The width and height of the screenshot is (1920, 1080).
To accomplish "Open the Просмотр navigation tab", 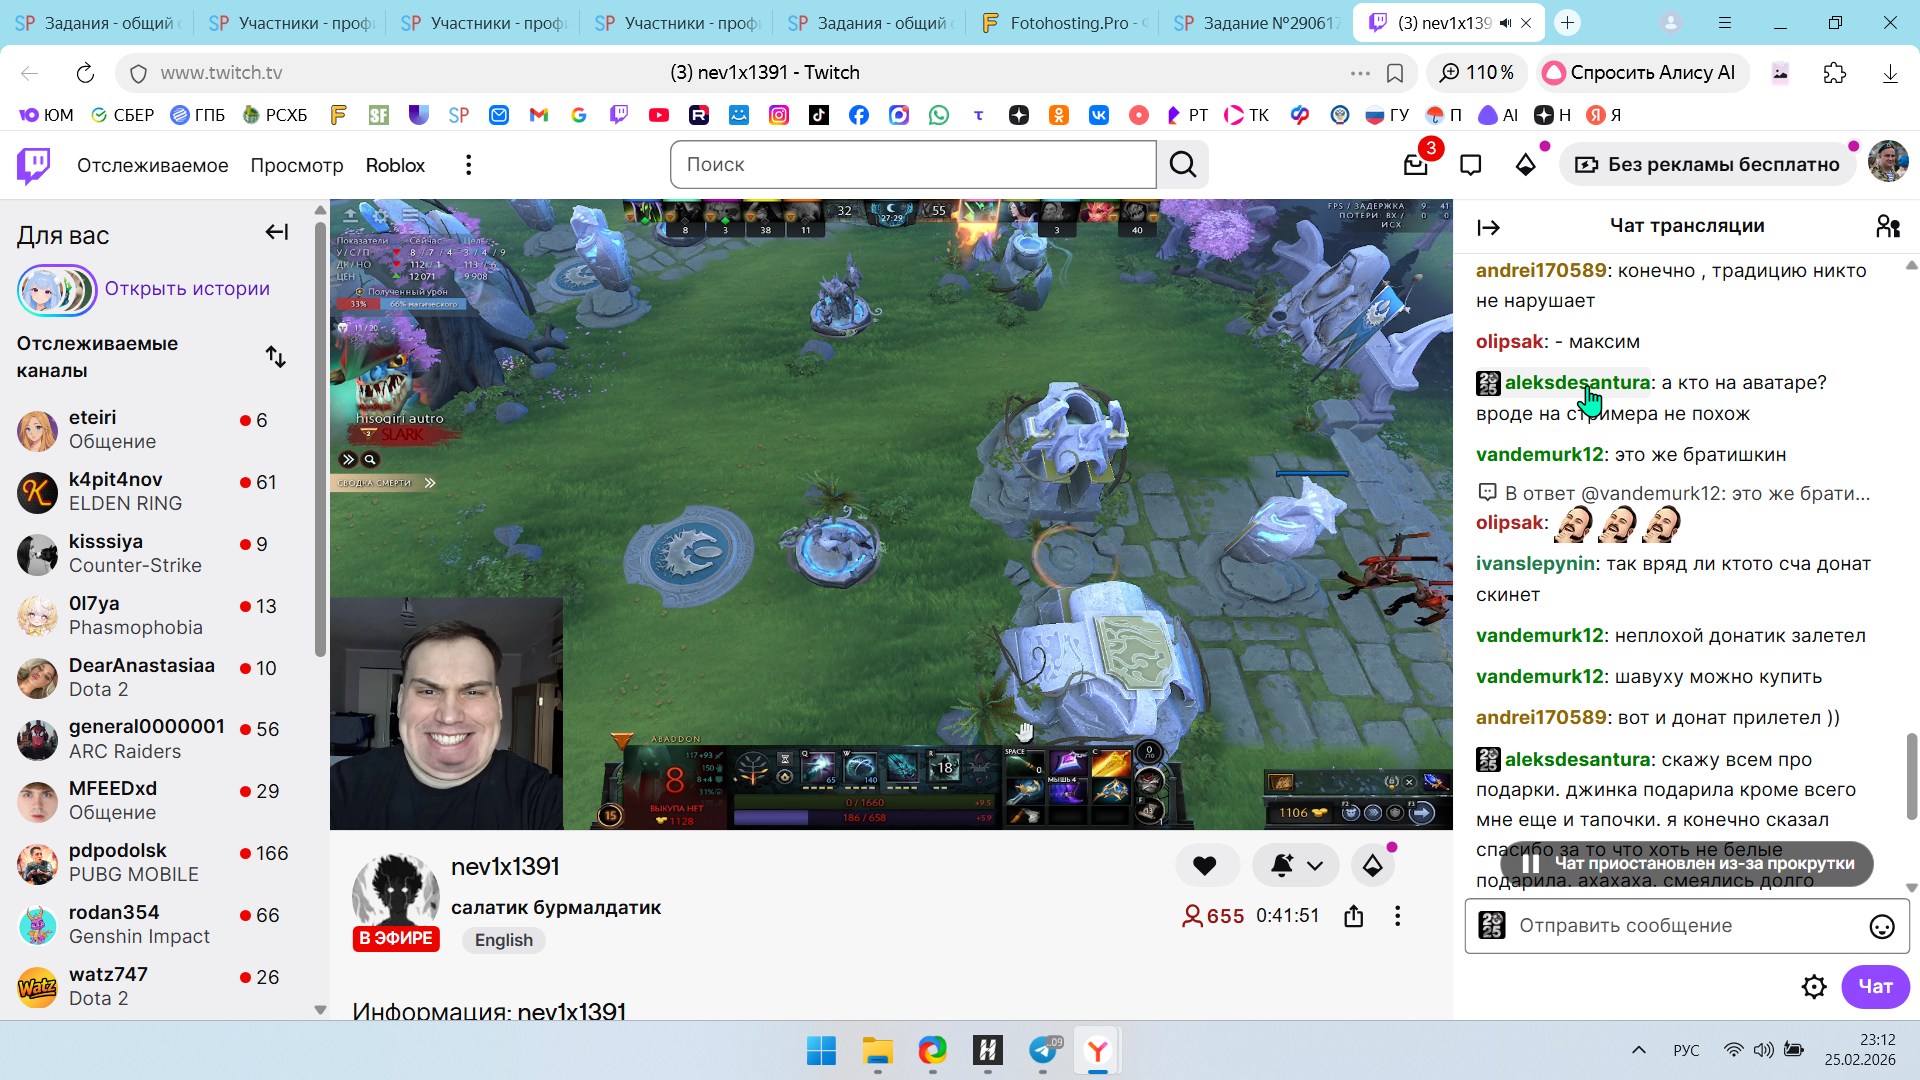I will 296,165.
